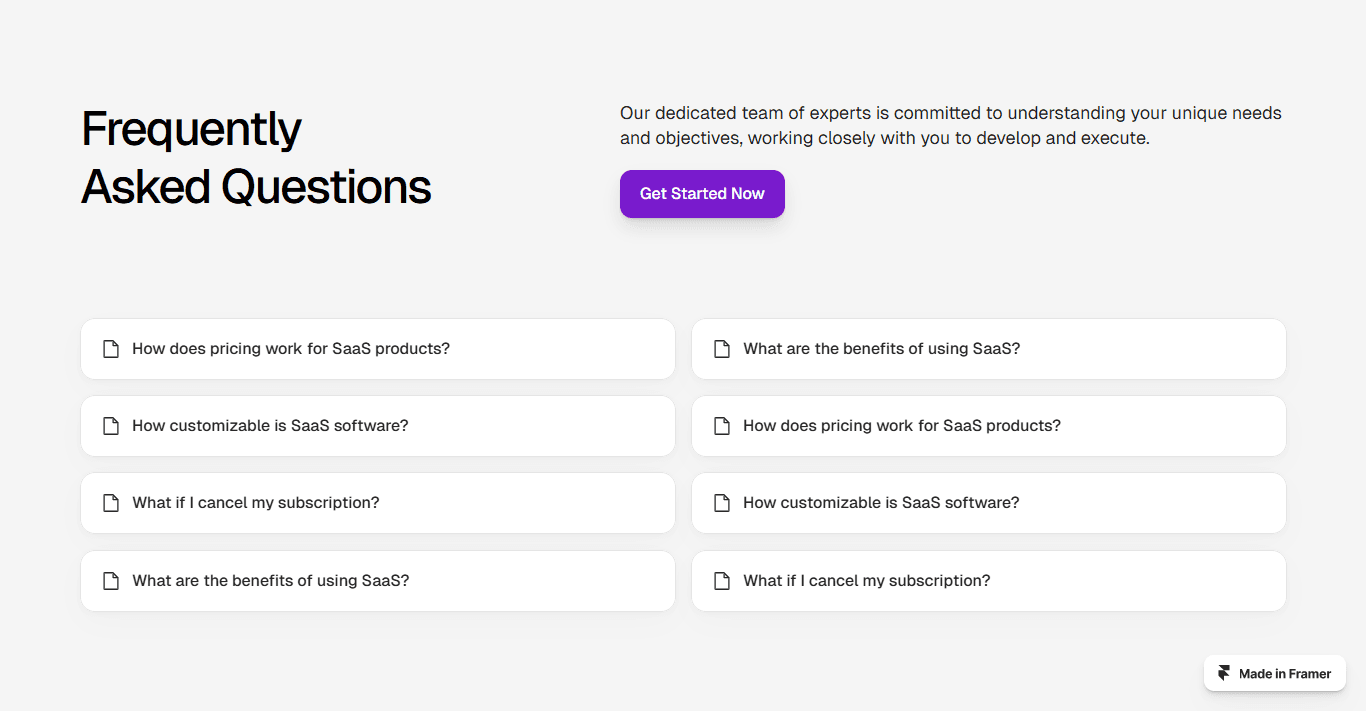This screenshot has height=712, width=1366.
Task: Click document icon next to left-column customizable question
Action: [x=111, y=426]
